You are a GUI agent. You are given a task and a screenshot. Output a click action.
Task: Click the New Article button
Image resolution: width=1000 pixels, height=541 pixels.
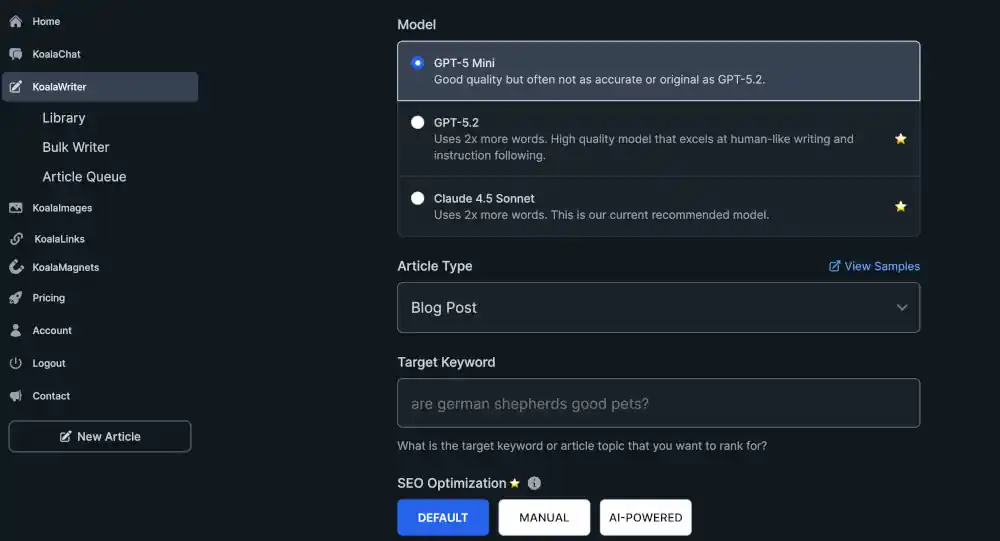click(x=99, y=436)
